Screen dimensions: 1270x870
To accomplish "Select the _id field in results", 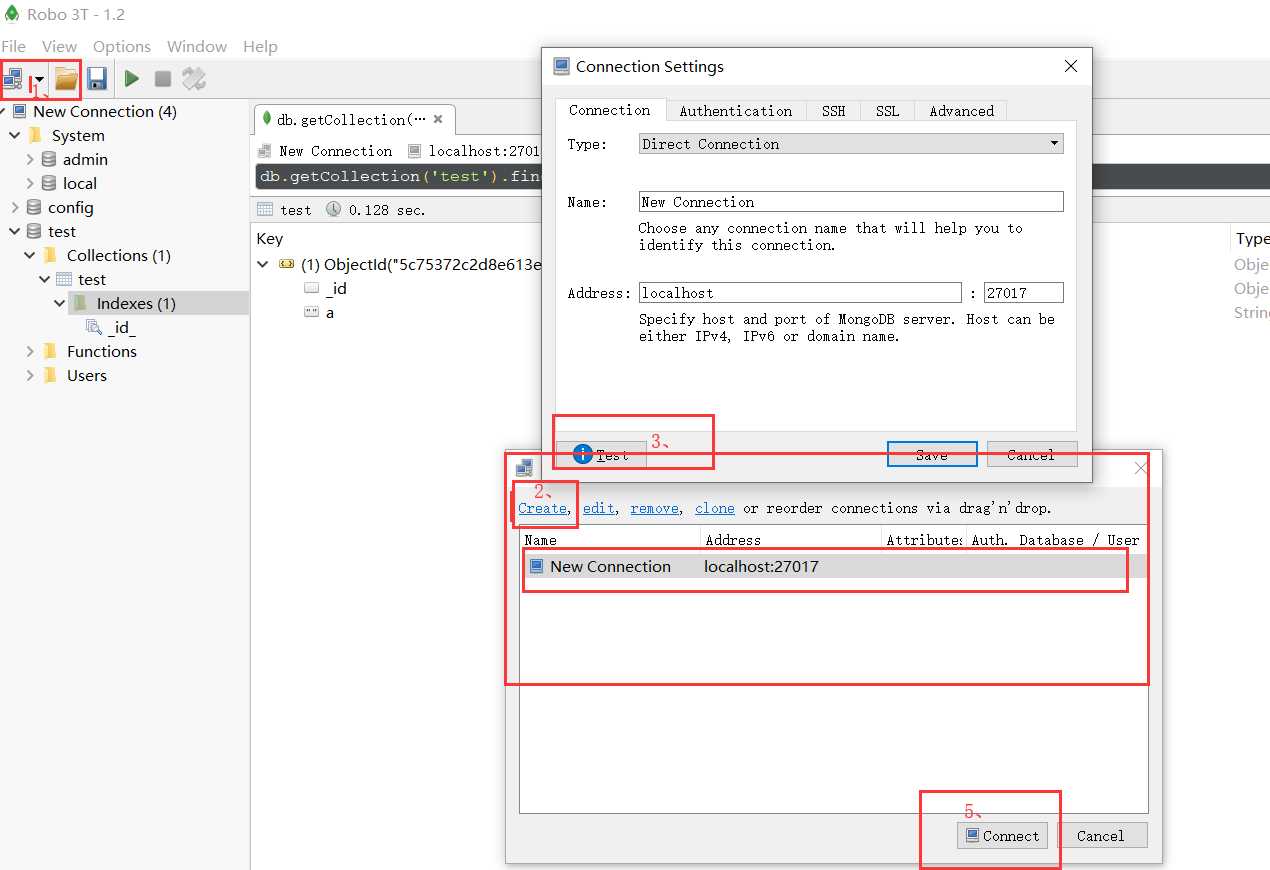I will pos(336,288).
